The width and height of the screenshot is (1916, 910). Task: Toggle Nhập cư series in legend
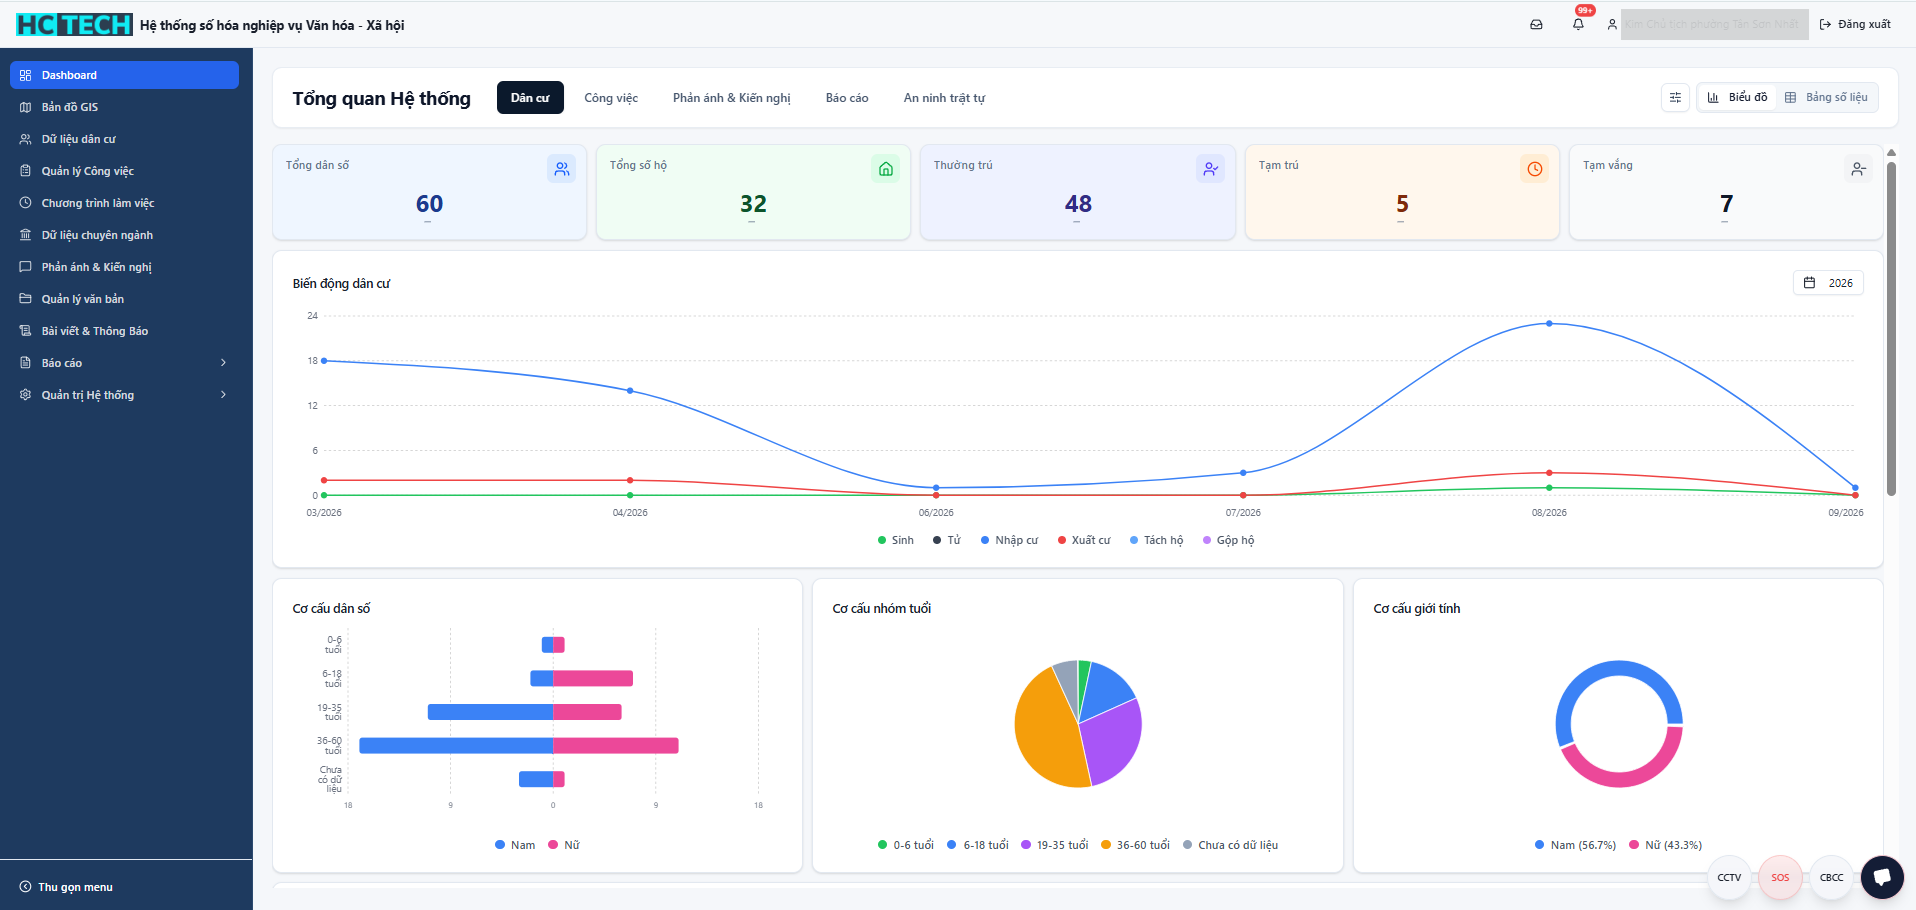1009,540
